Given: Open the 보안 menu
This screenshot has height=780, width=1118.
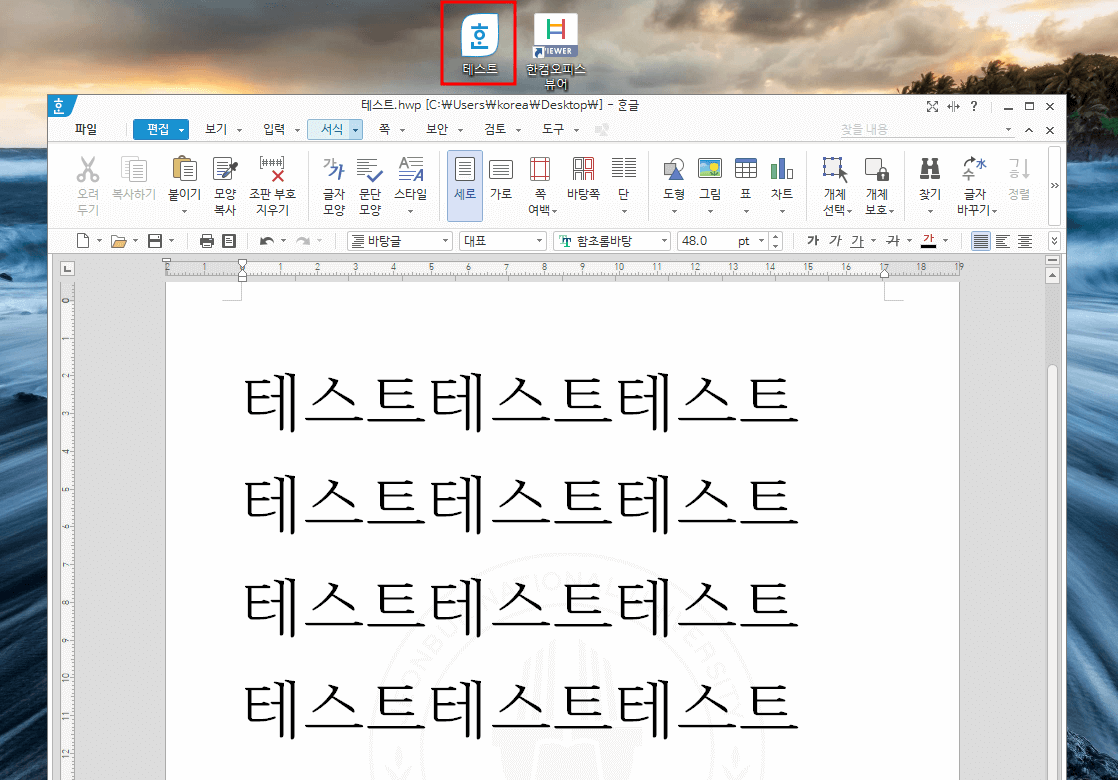Looking at the screenshot, I should pos(437,129).
